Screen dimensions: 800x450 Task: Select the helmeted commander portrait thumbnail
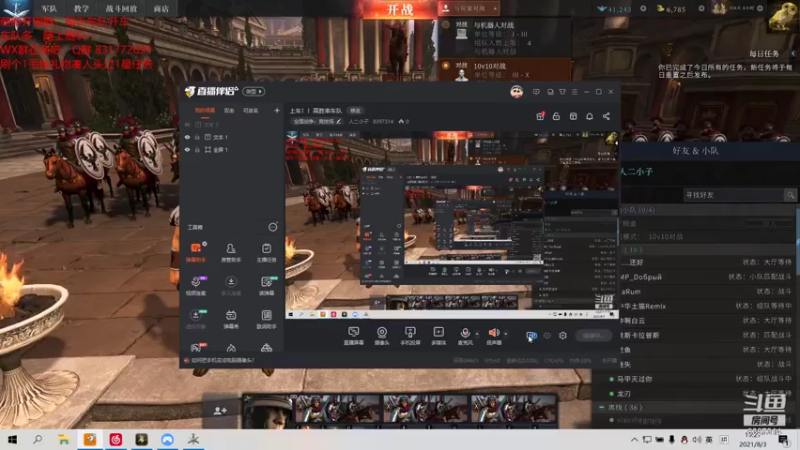(268, 411)
